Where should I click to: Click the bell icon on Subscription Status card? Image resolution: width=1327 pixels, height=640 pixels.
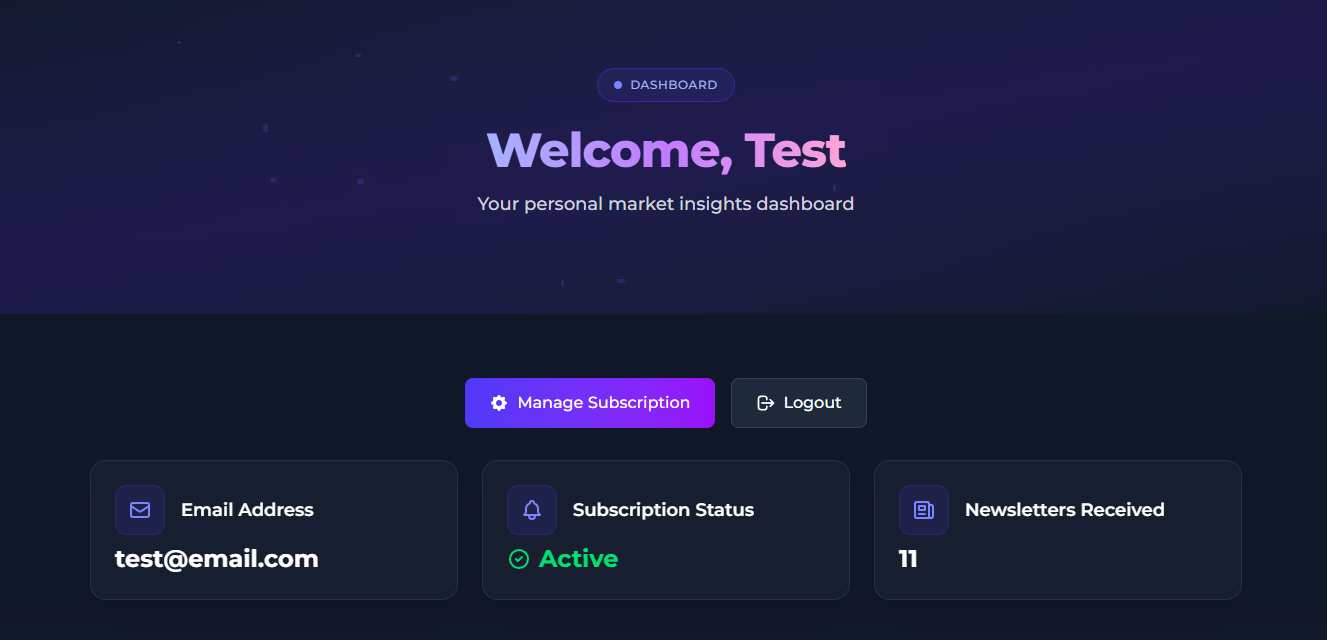pyautogui.click(x=532, y=510)
